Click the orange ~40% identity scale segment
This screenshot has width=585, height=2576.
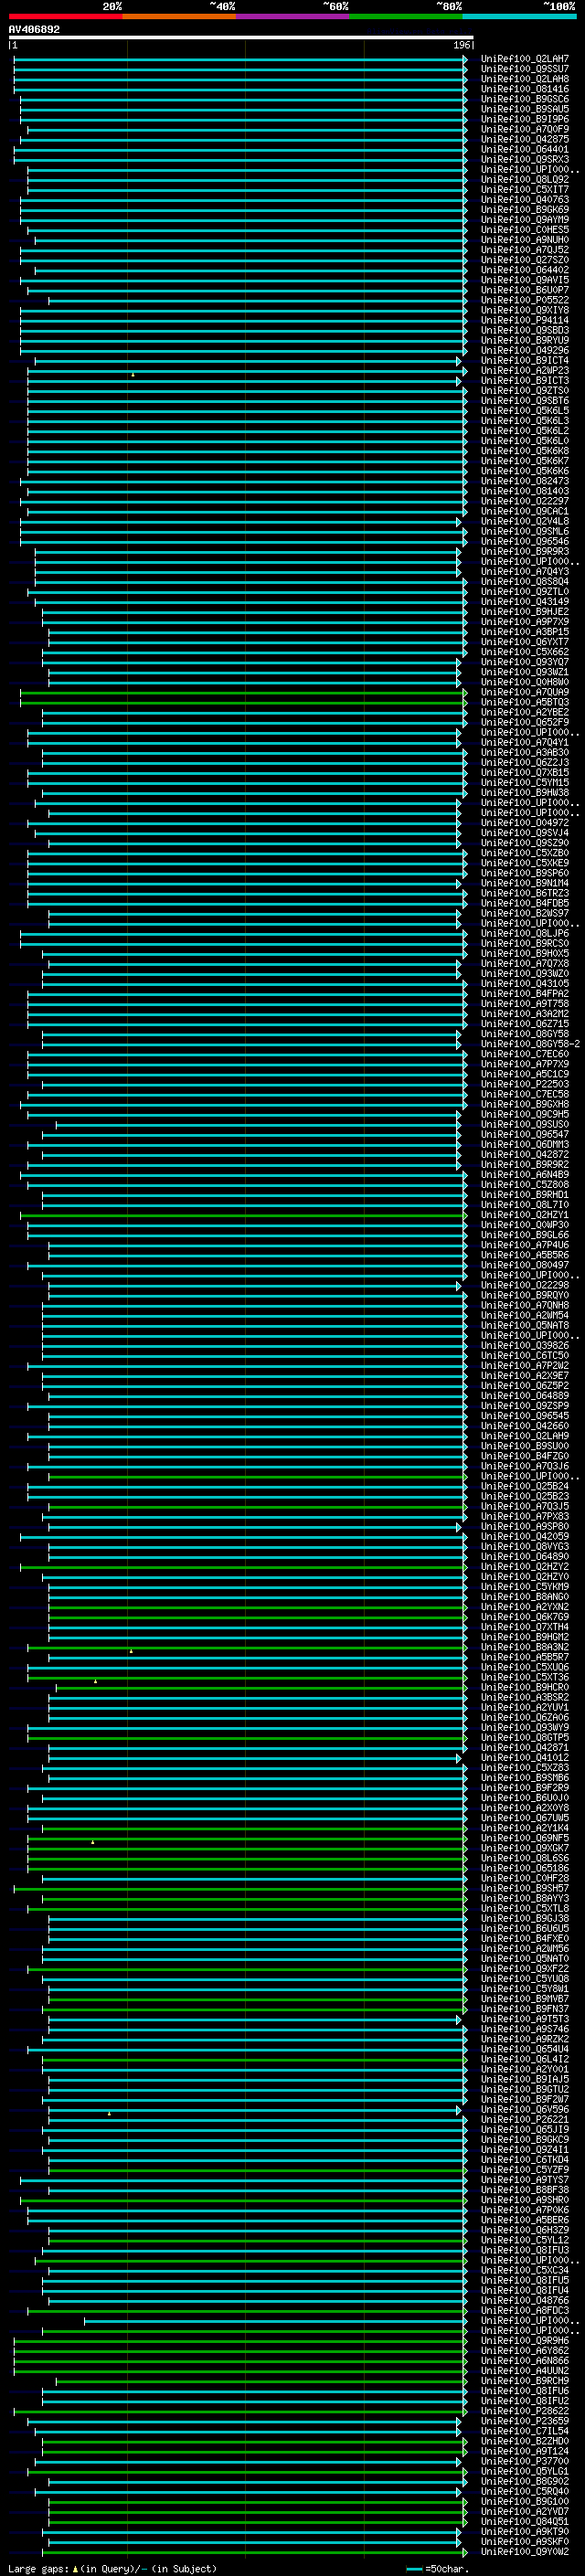pyautogui.click(x=179, y=16)
